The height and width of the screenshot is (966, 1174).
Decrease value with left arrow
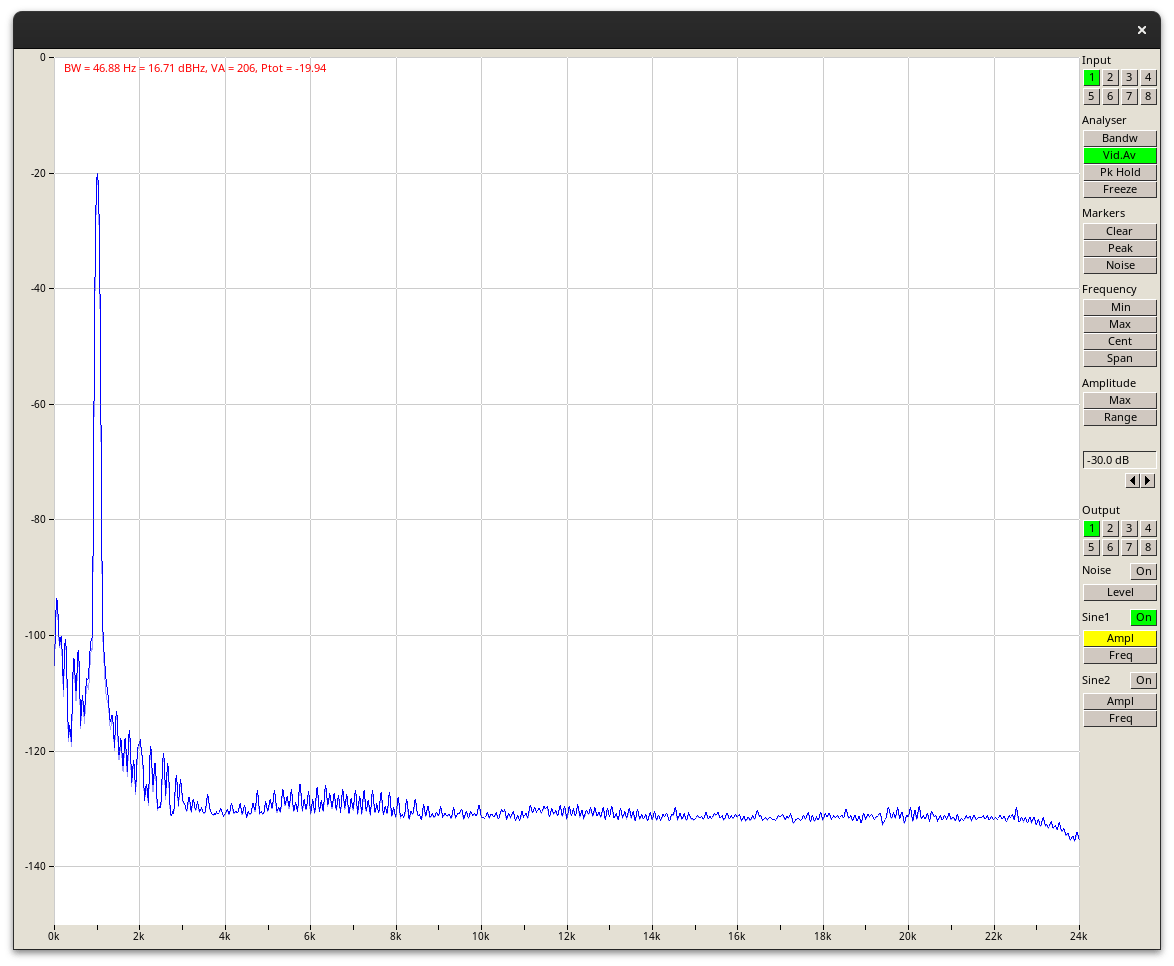click(x=1133, y=481)
